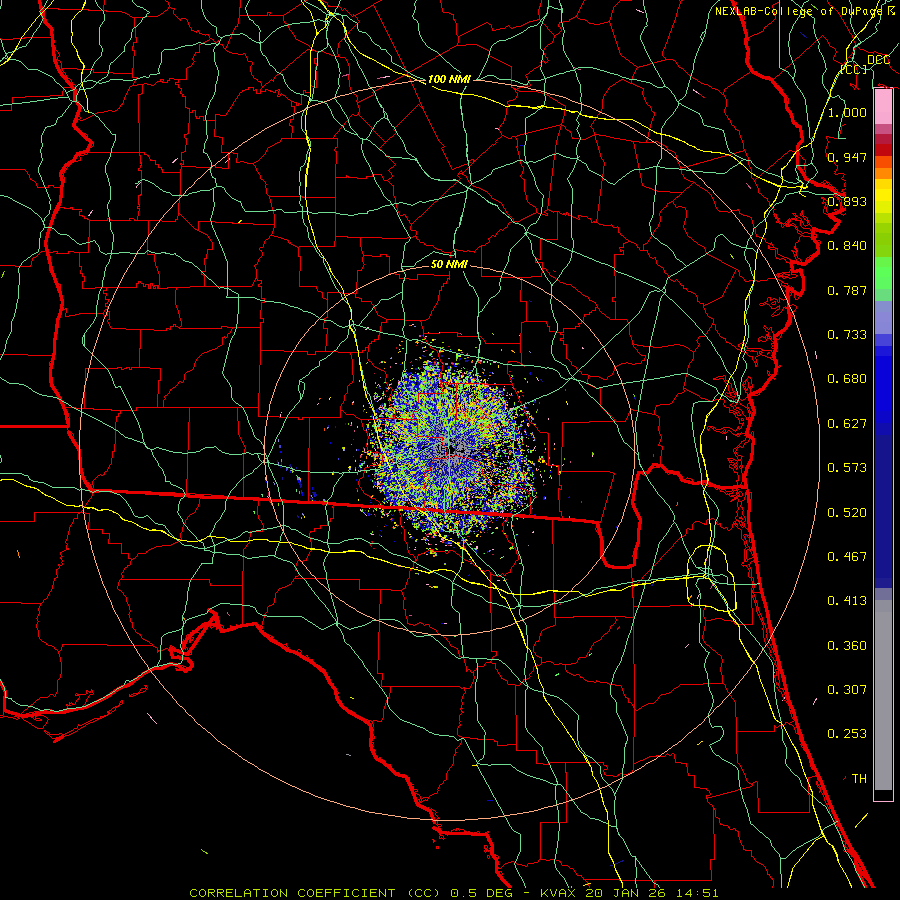The height and width of the screenshot is (900, 900).
Task: Select the 0.787 legend value
Action: [x=847, y=290]
